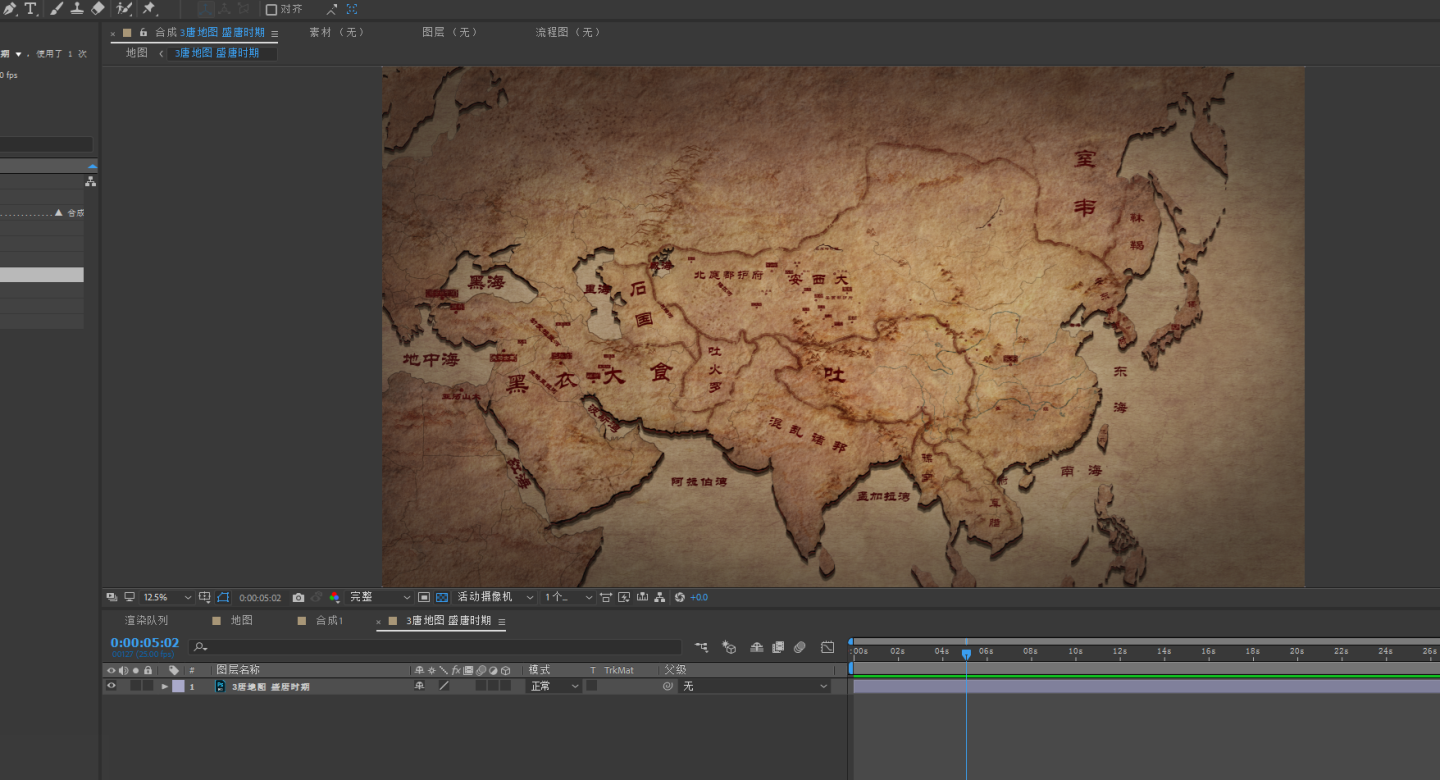Click the 06s mark on the time ruler
The image size is (1440, 780).
tap(987, 651)
